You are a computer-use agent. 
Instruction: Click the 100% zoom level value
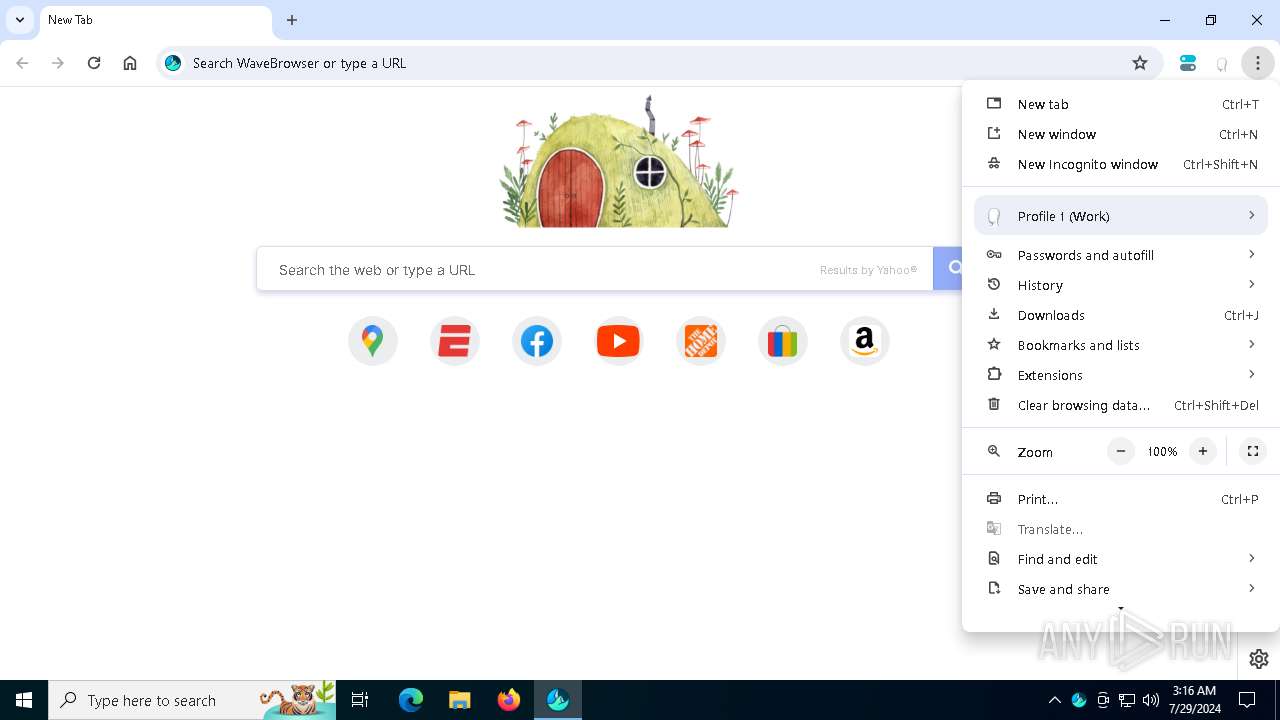1162,452
